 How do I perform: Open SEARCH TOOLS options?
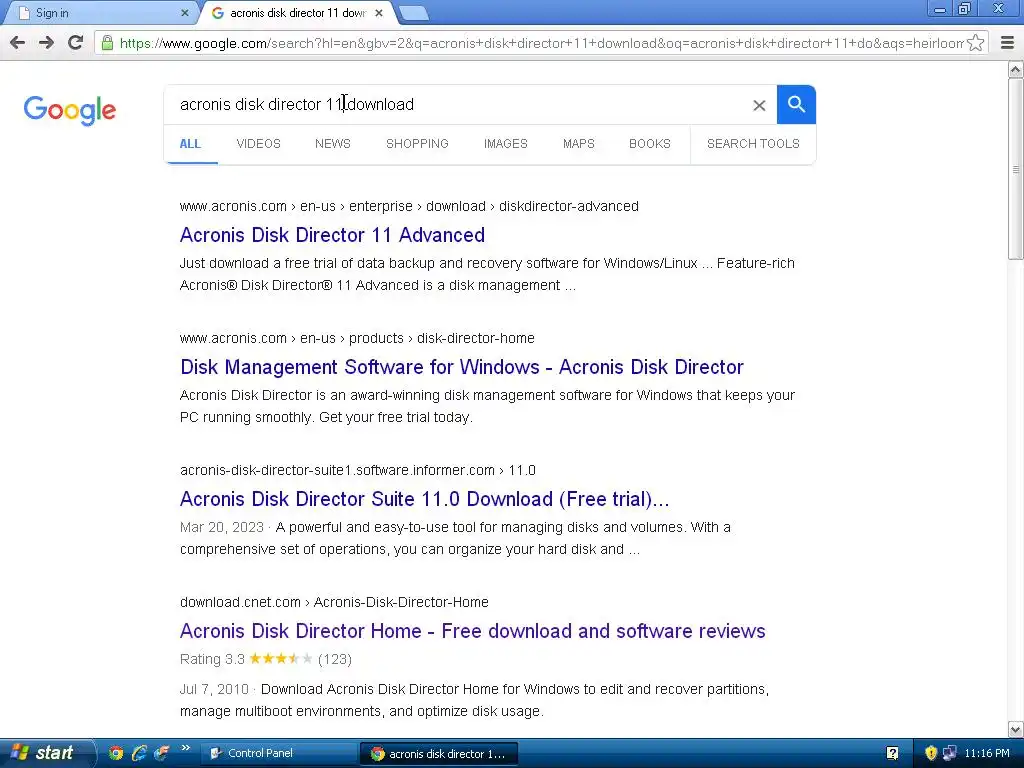click(753, 144)
